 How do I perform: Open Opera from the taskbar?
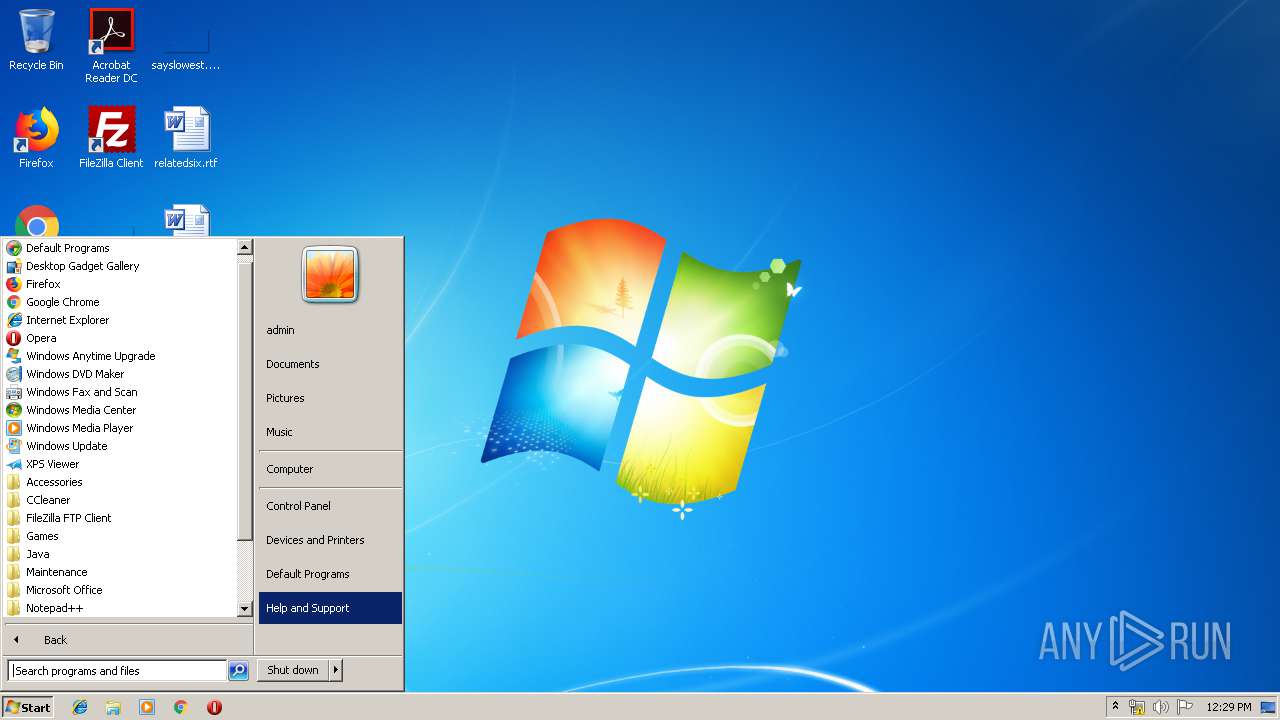(x=214, y=707)
